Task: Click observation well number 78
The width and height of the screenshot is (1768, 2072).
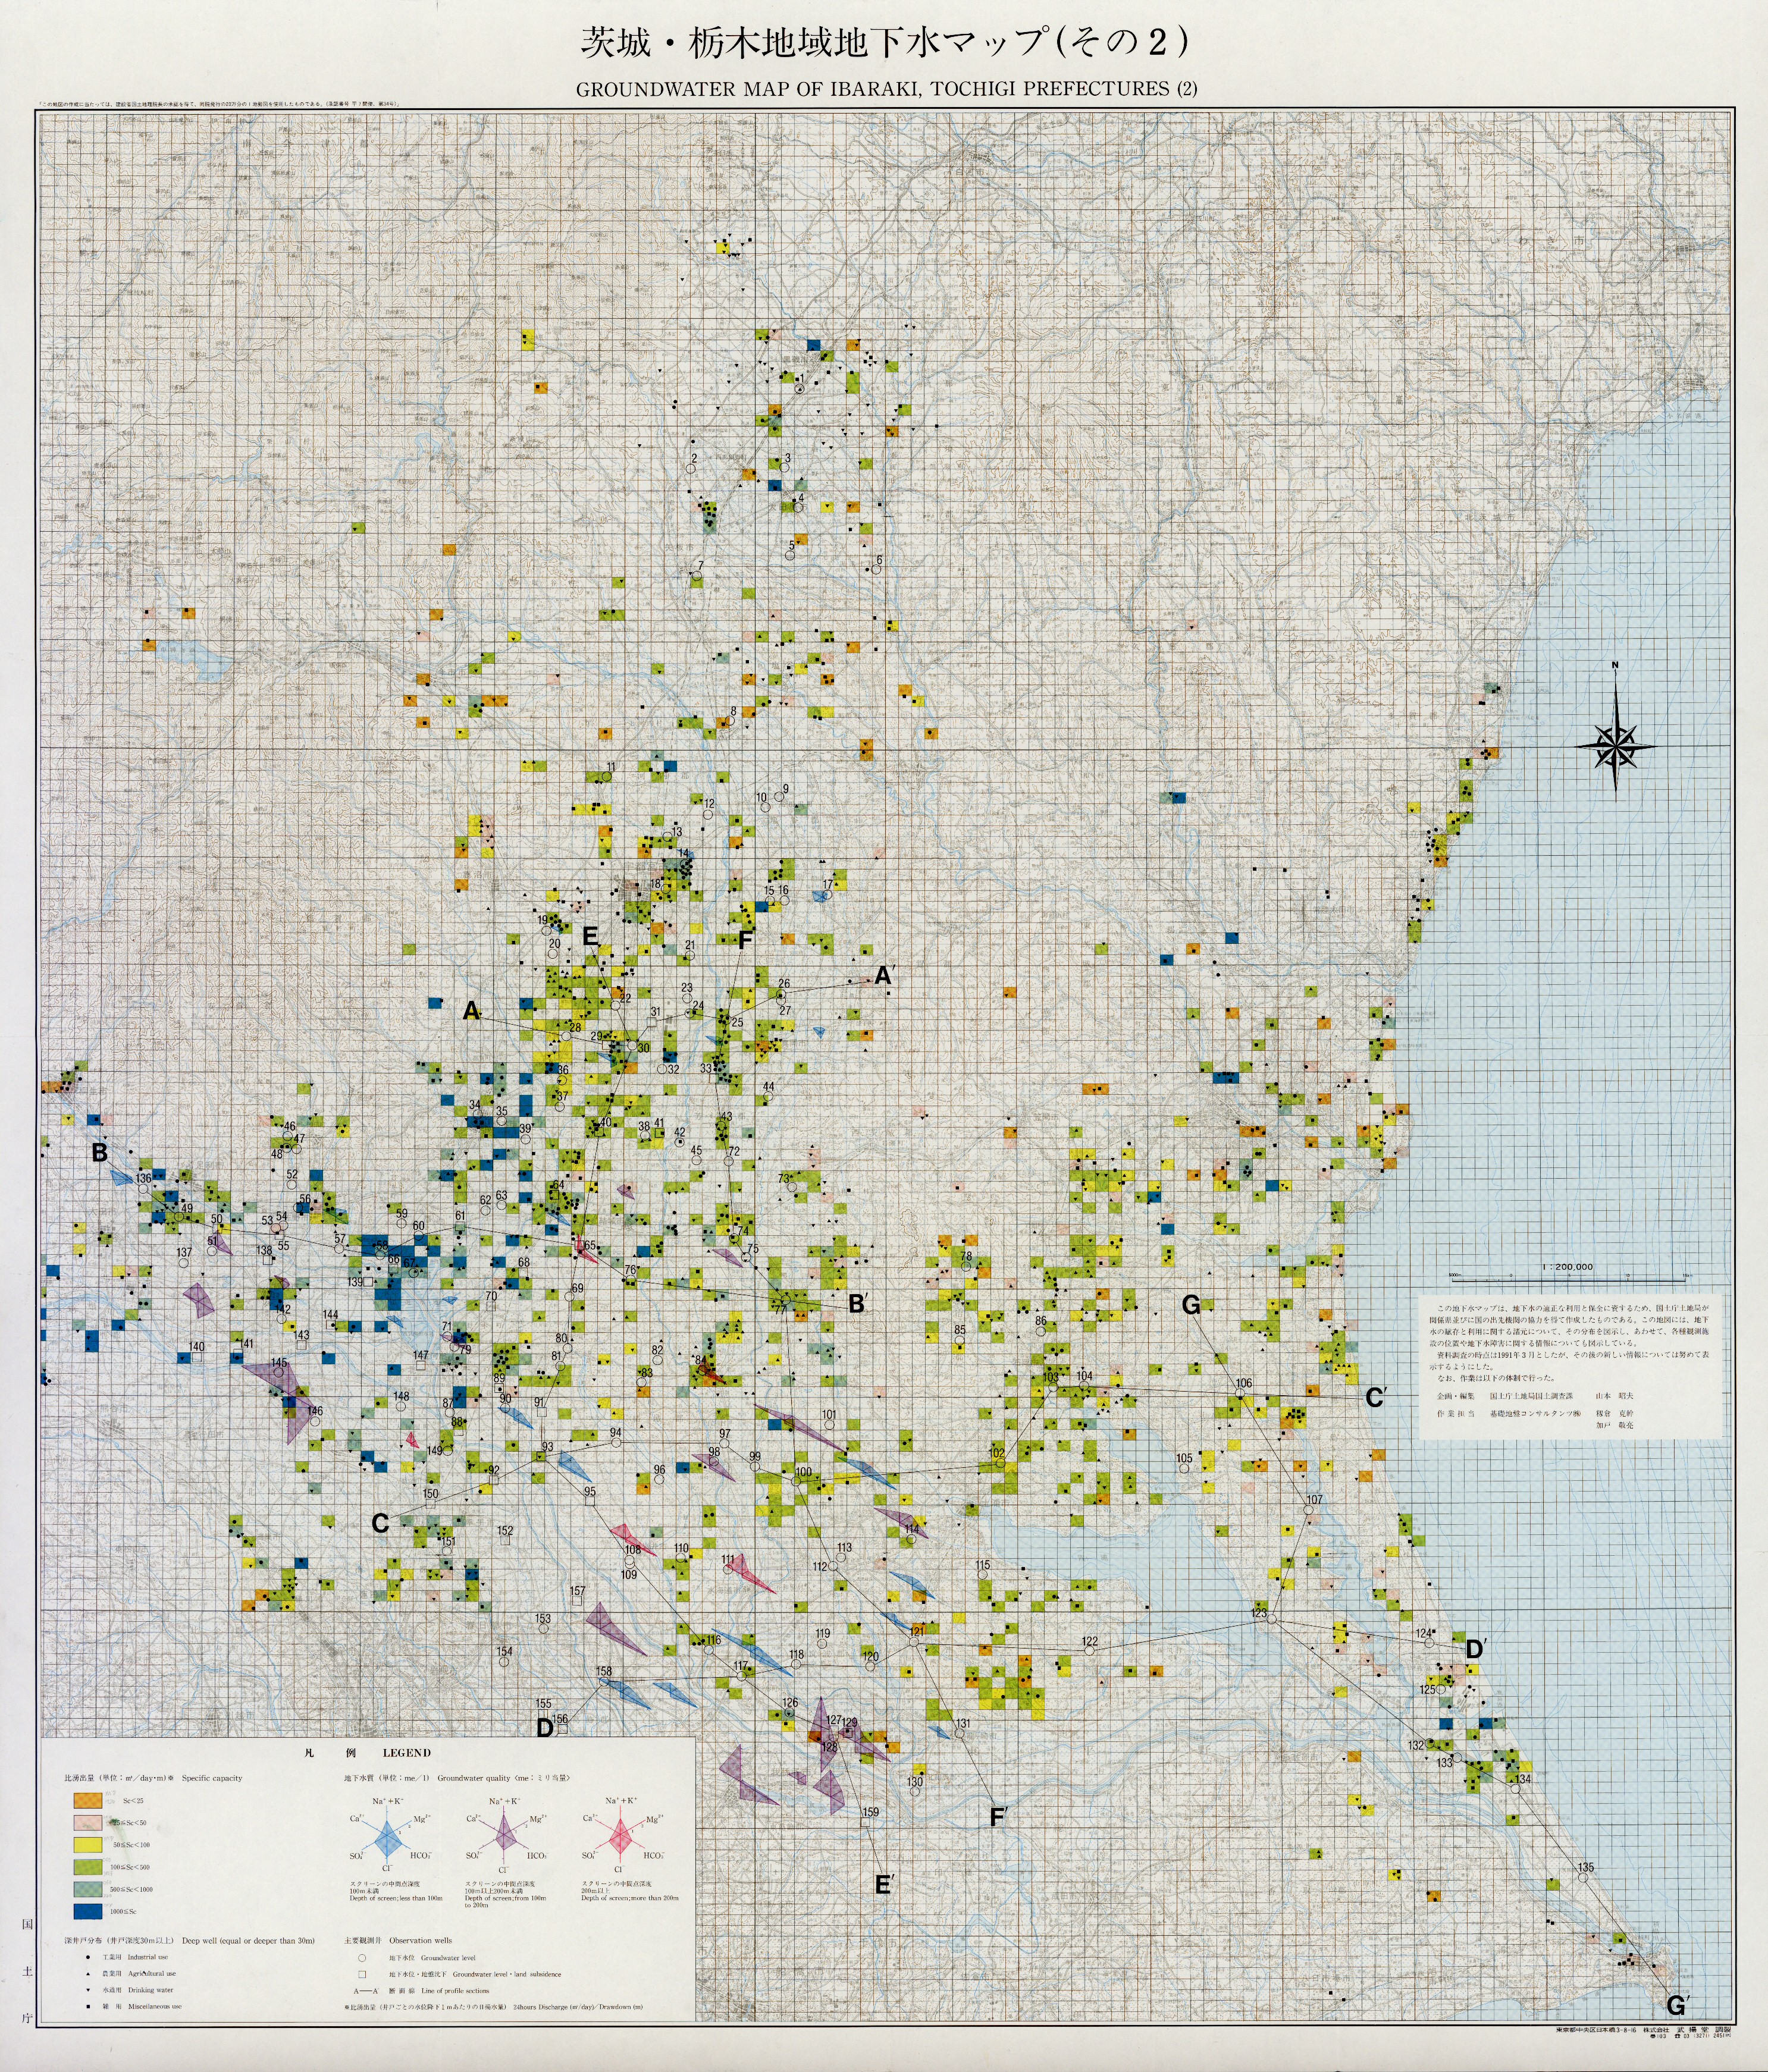Action: pyautogui.click(x=966, y=1256)
